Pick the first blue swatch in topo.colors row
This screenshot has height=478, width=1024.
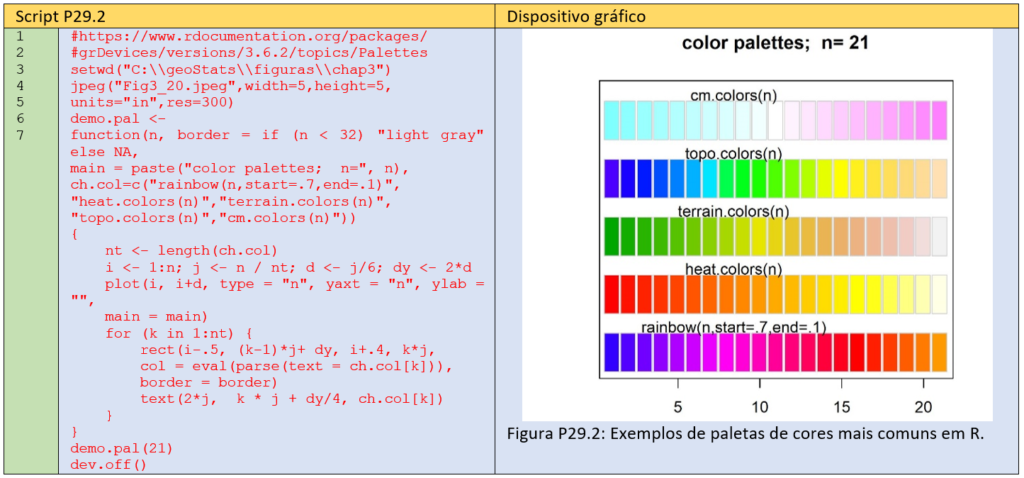[x=612, y=179]
